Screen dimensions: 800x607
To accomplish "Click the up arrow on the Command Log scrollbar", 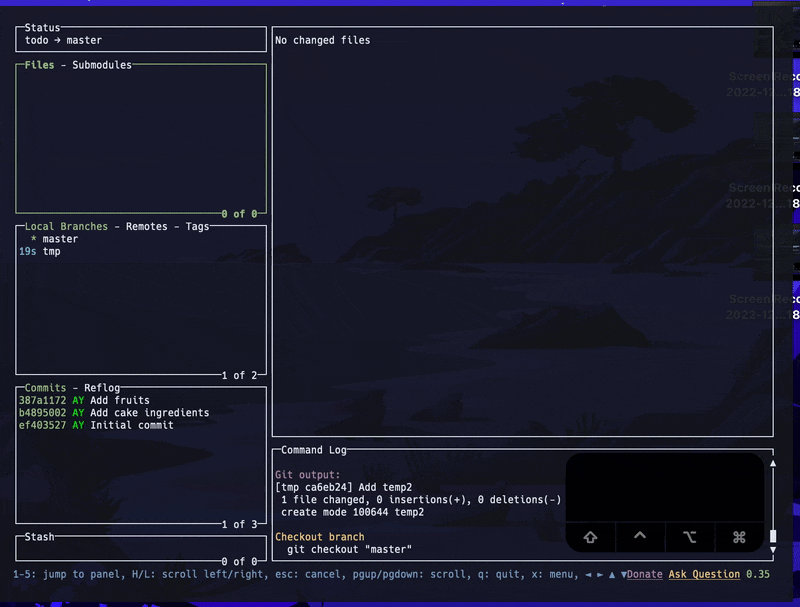I will tap(775, 463).
